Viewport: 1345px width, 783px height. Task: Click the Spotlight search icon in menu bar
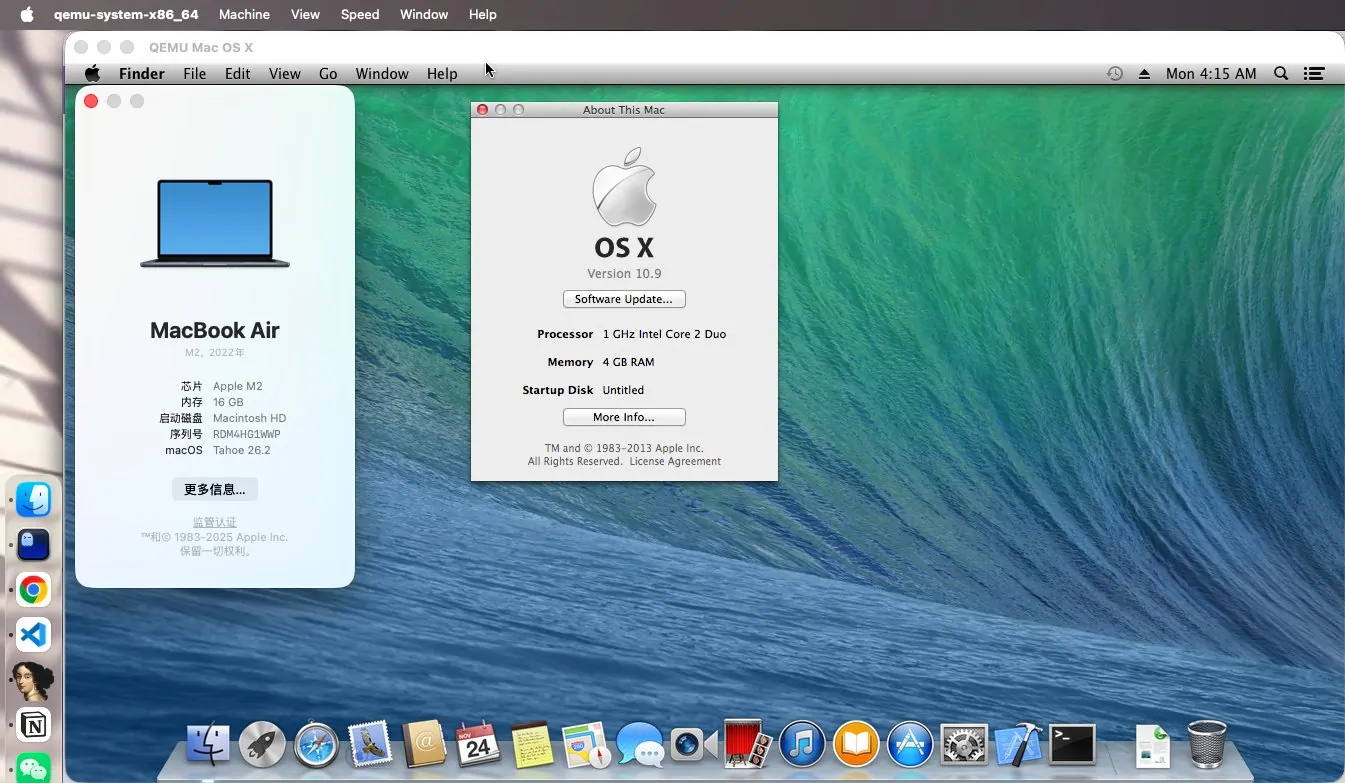pos(1281,73)
